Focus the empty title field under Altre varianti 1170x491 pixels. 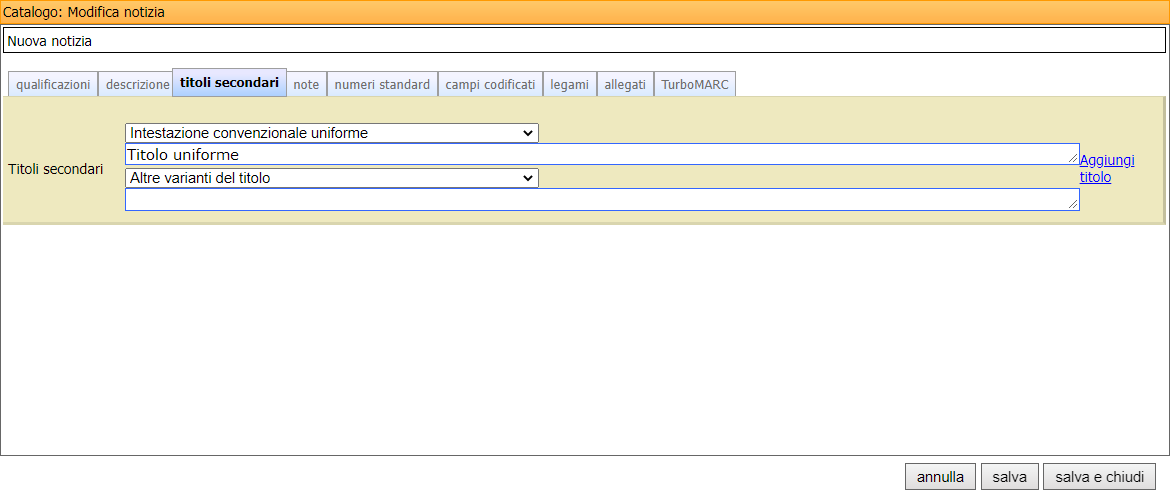click(x=600, y=200)
